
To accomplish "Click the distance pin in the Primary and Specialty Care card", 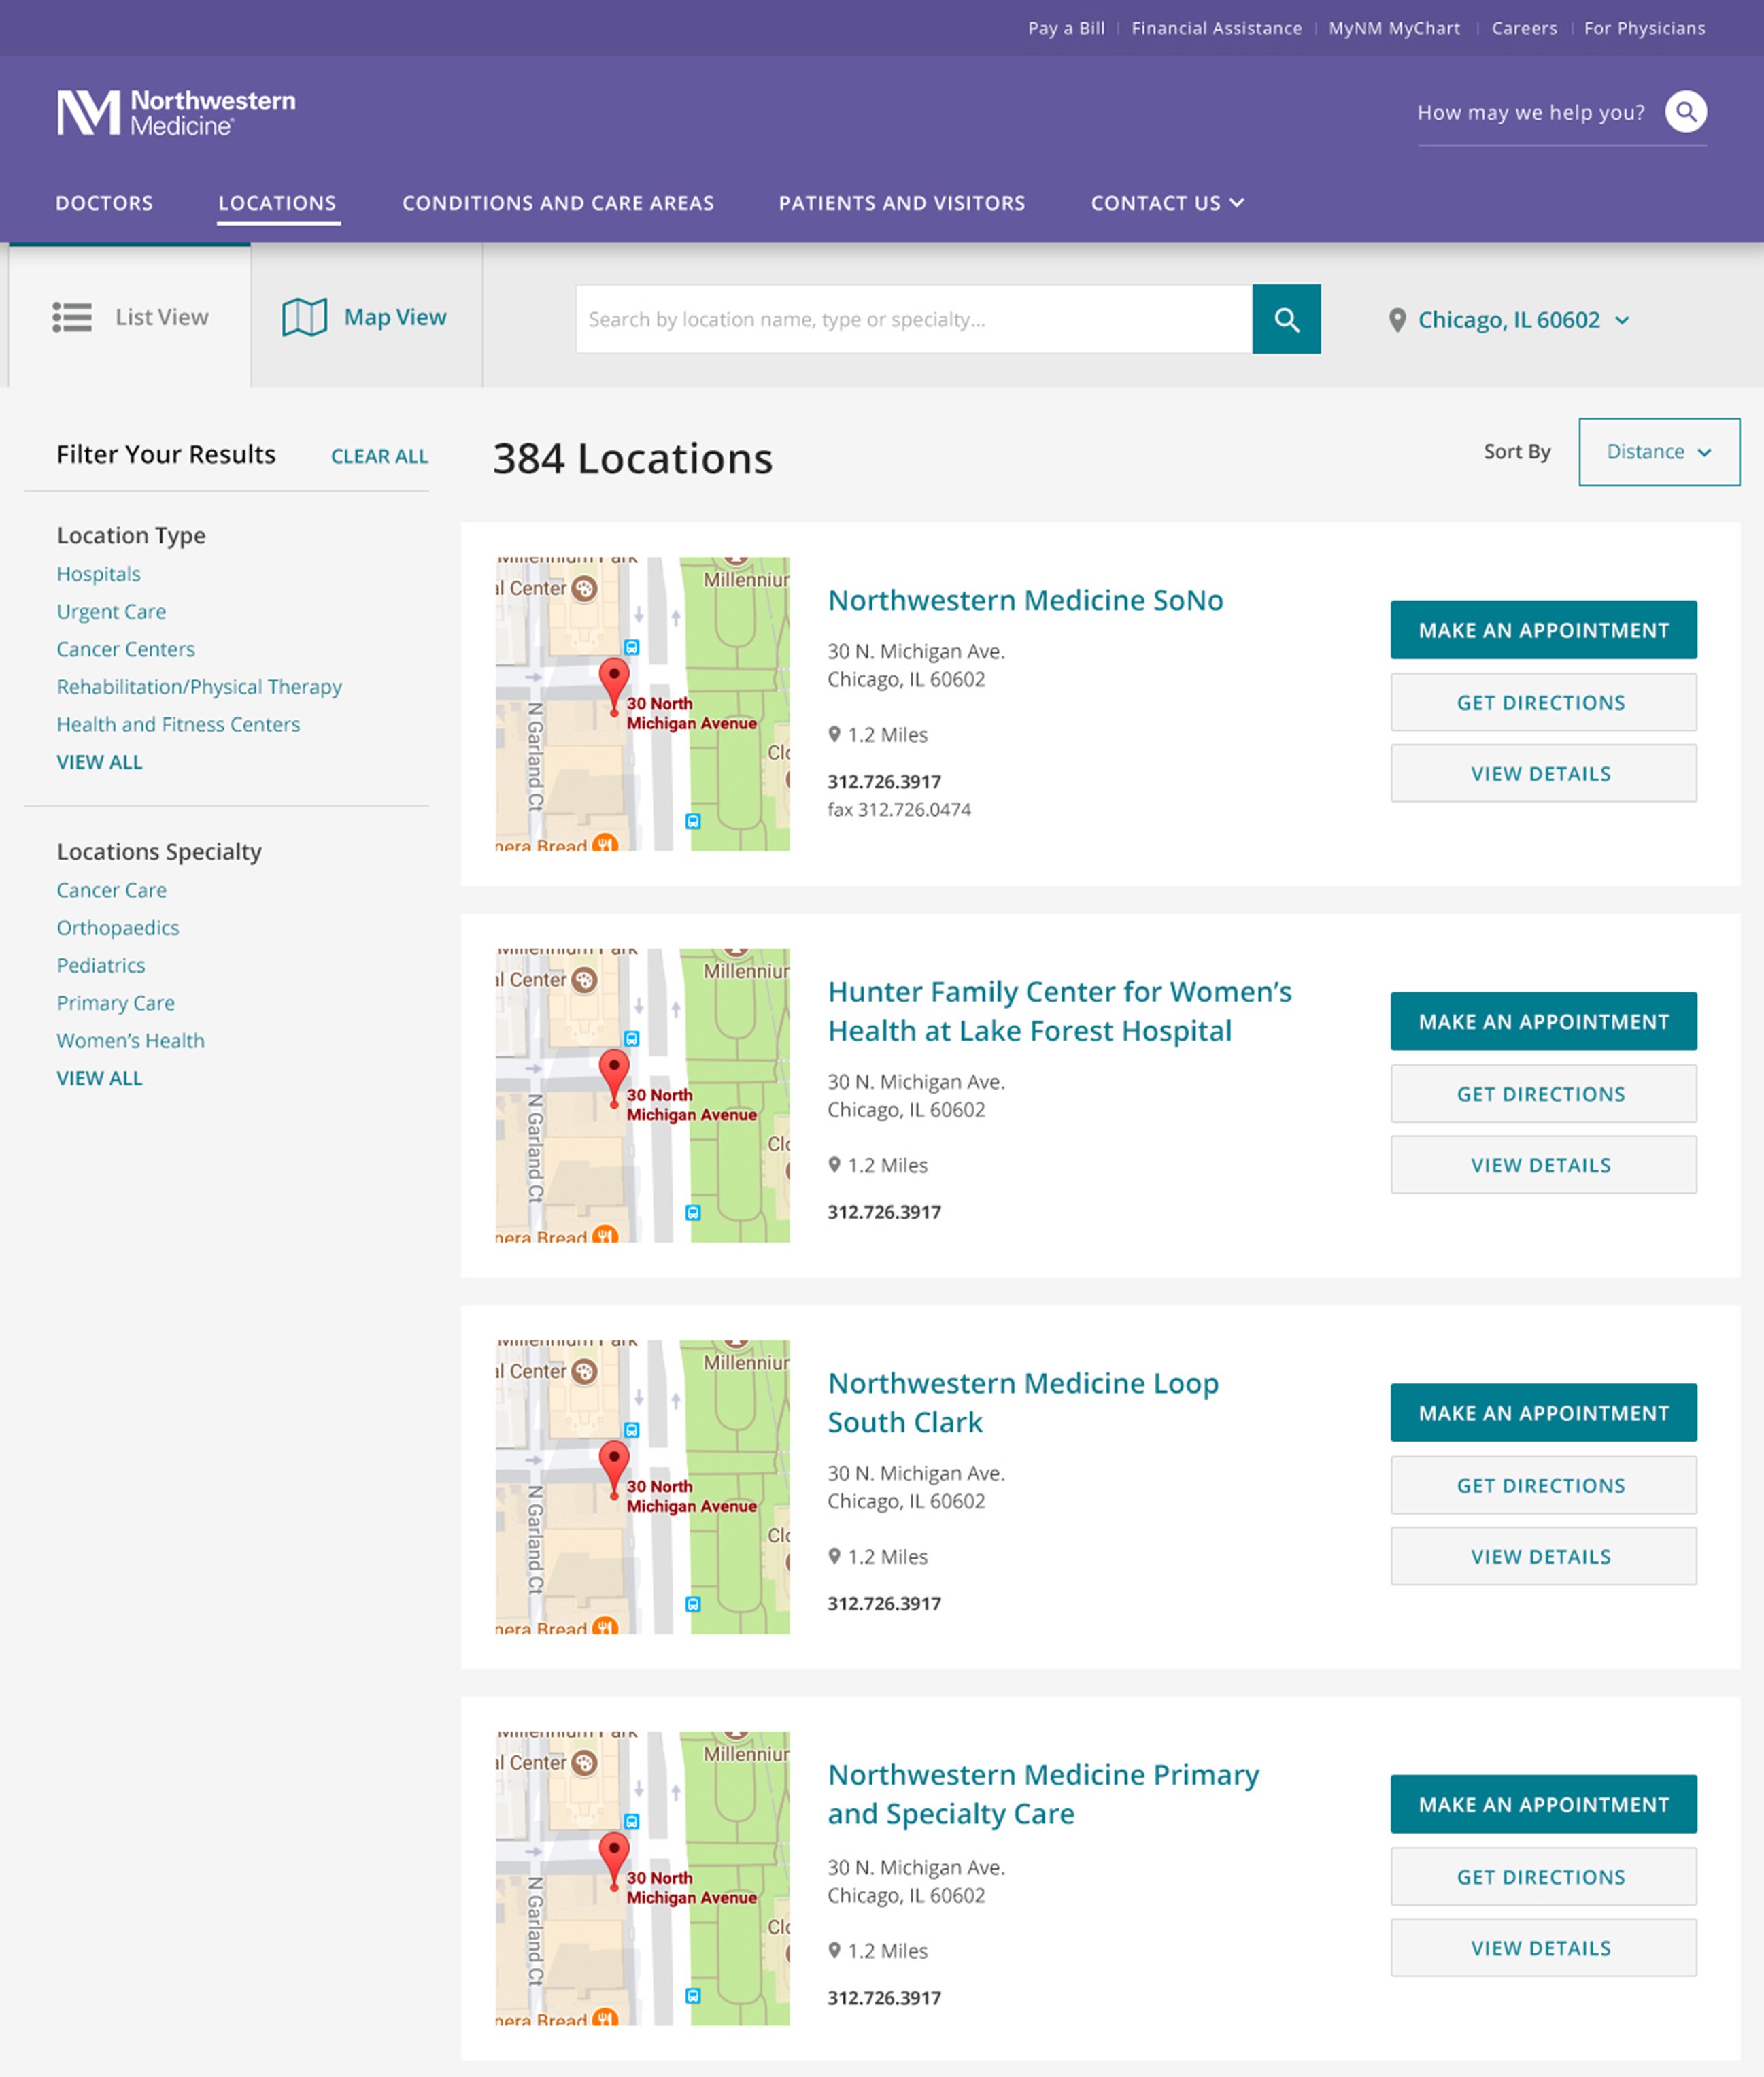I will point(834,1950).
